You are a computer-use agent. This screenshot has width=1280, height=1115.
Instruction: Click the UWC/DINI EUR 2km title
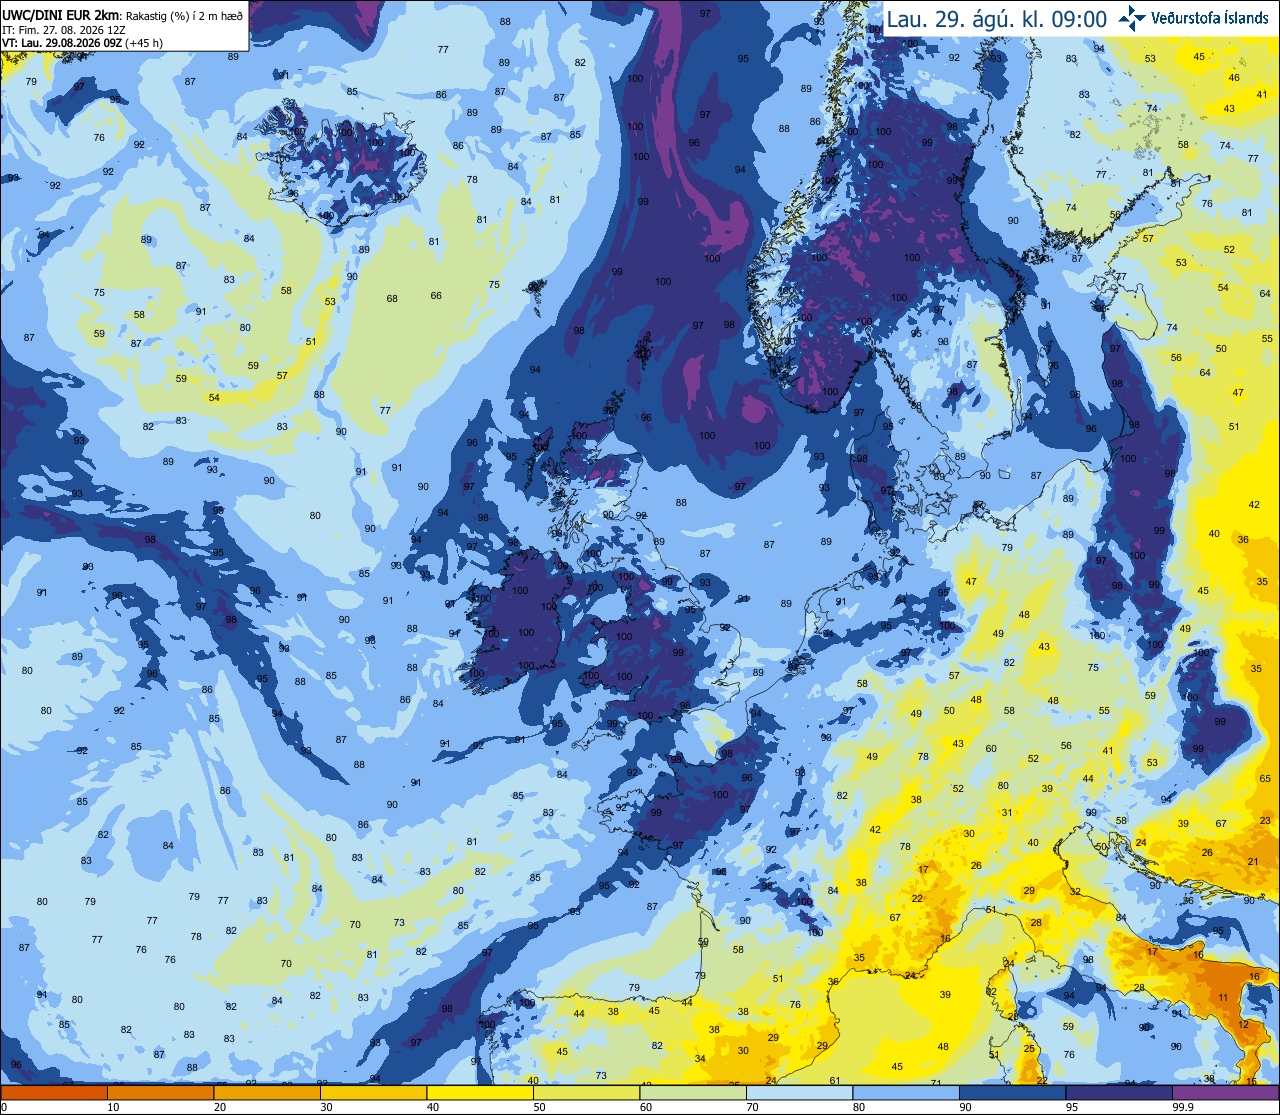pos(61,14)
